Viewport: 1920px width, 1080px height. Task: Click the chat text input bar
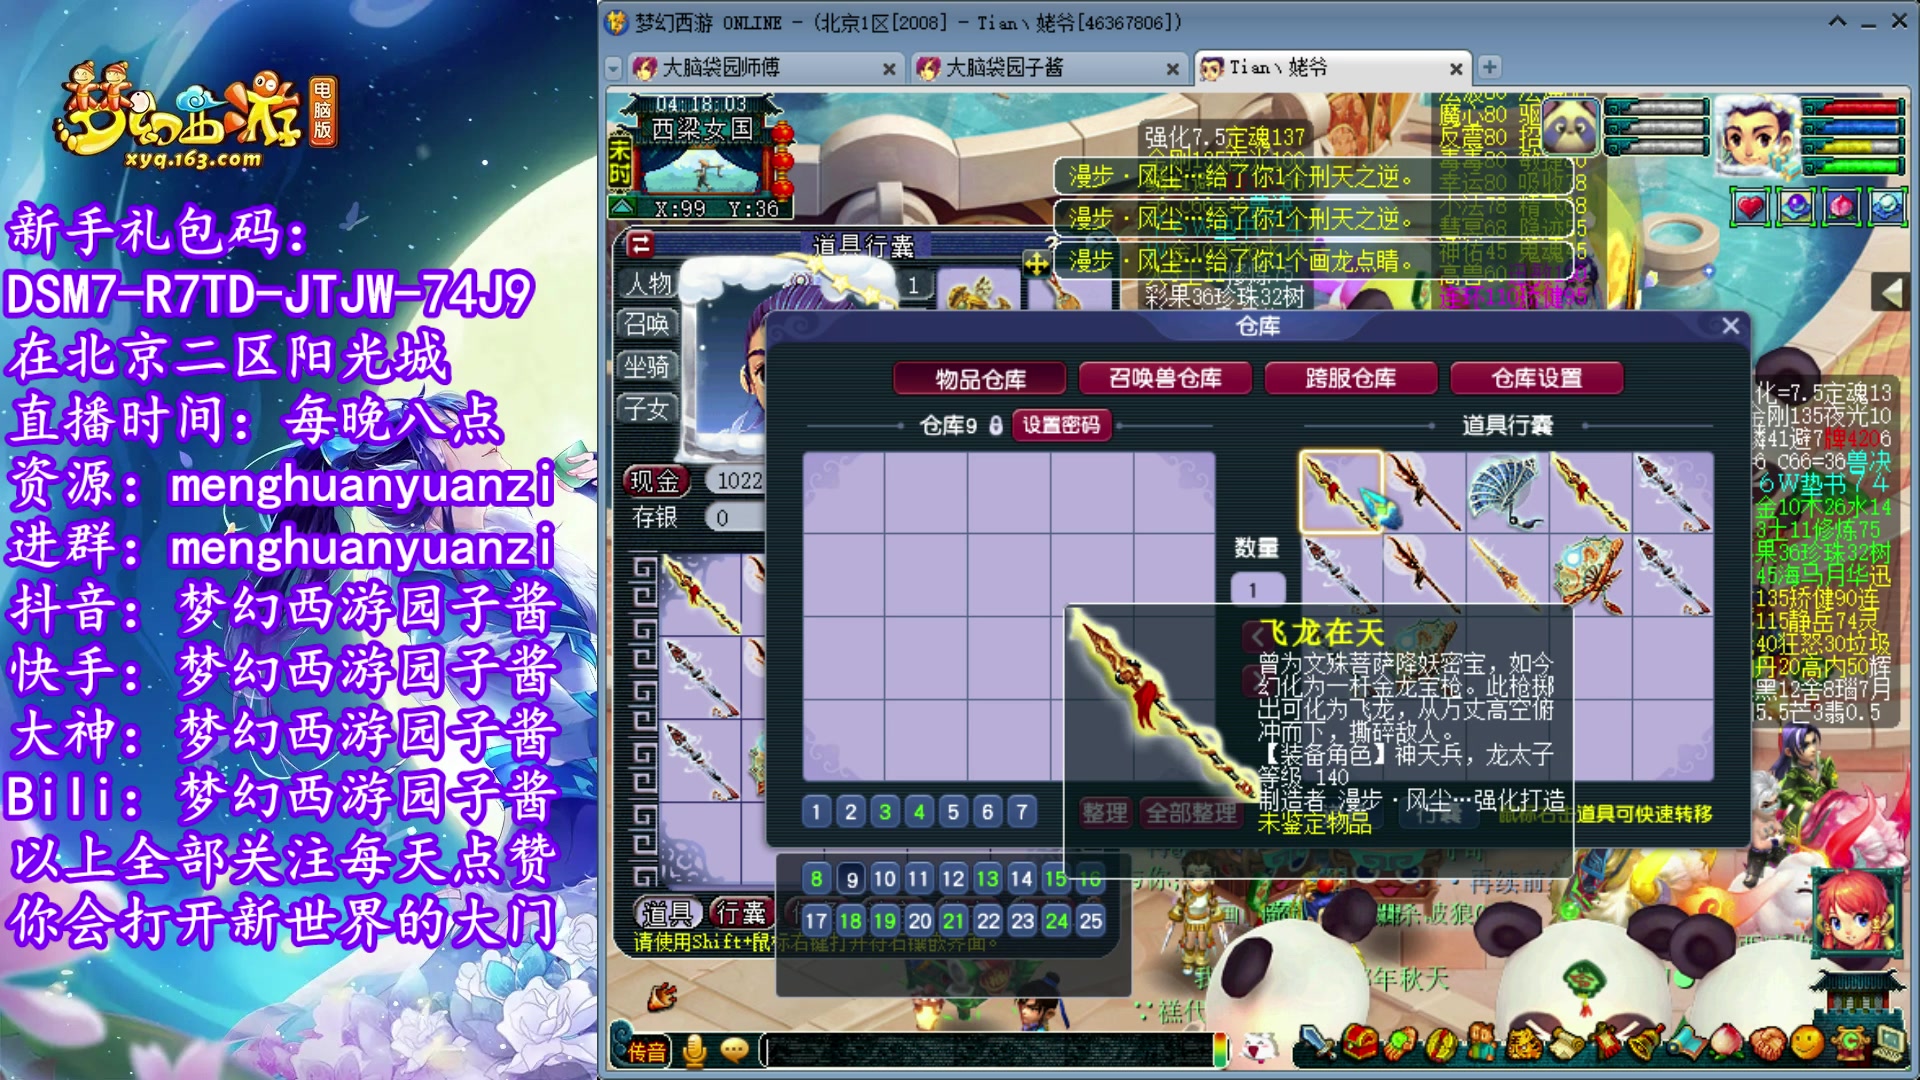point(988,1050)
